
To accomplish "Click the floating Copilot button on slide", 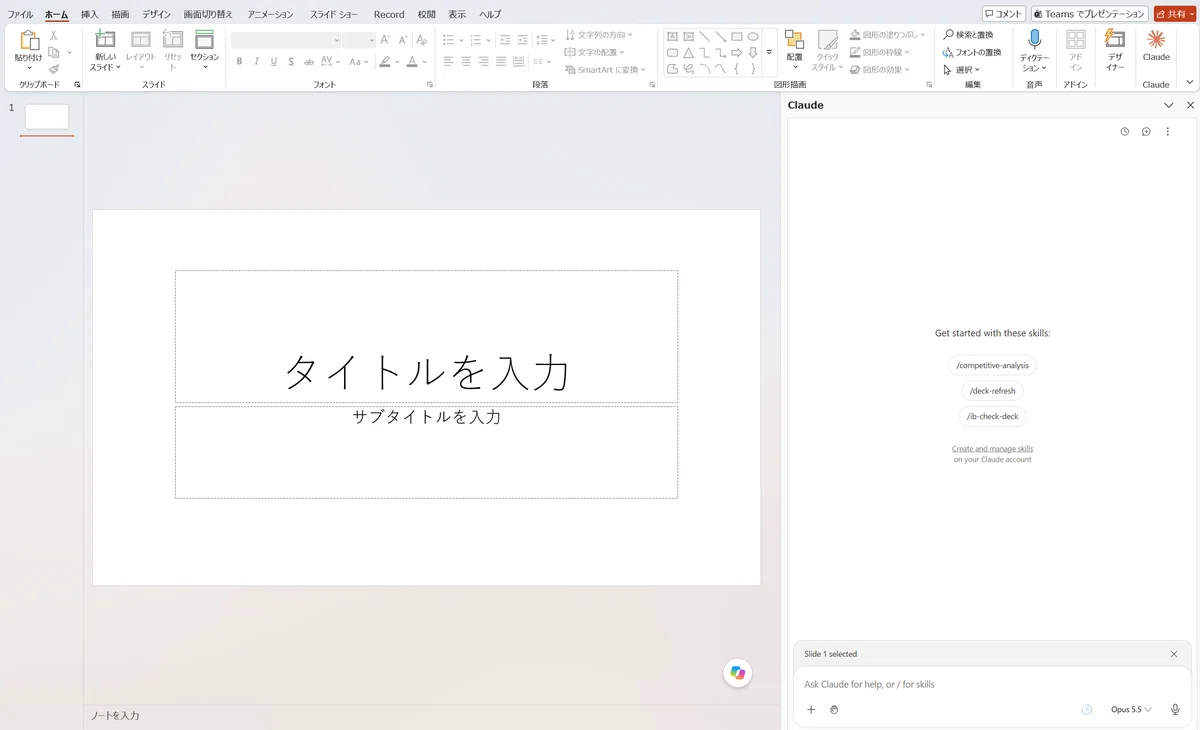I will (x=738, y=673).
